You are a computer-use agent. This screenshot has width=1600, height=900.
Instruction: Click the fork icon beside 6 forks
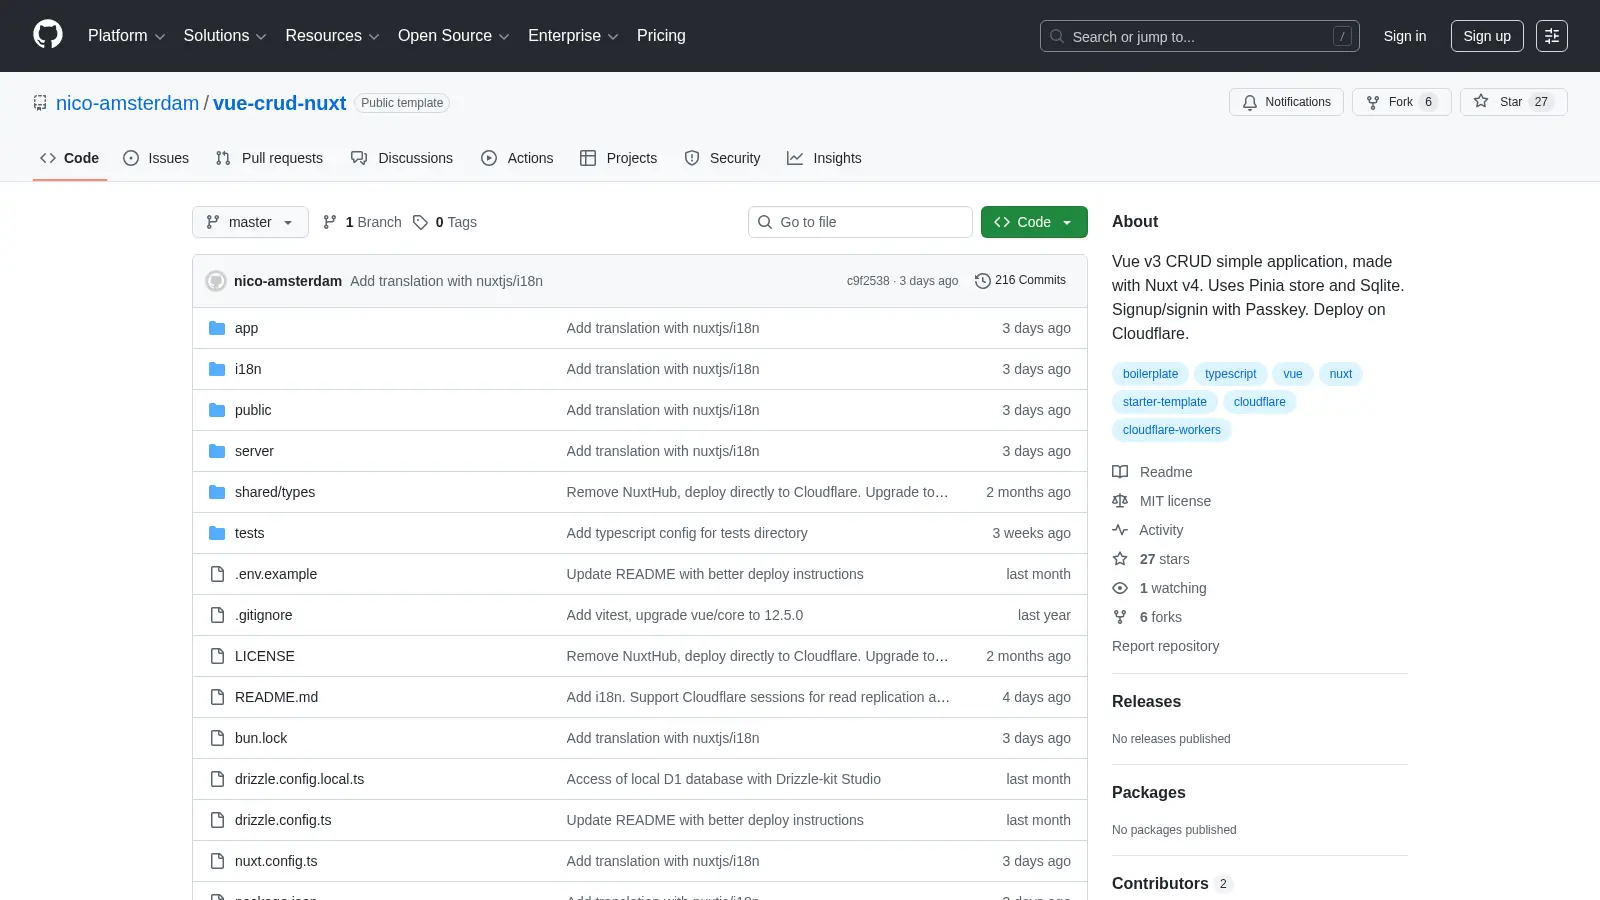tap(1120, 617)
